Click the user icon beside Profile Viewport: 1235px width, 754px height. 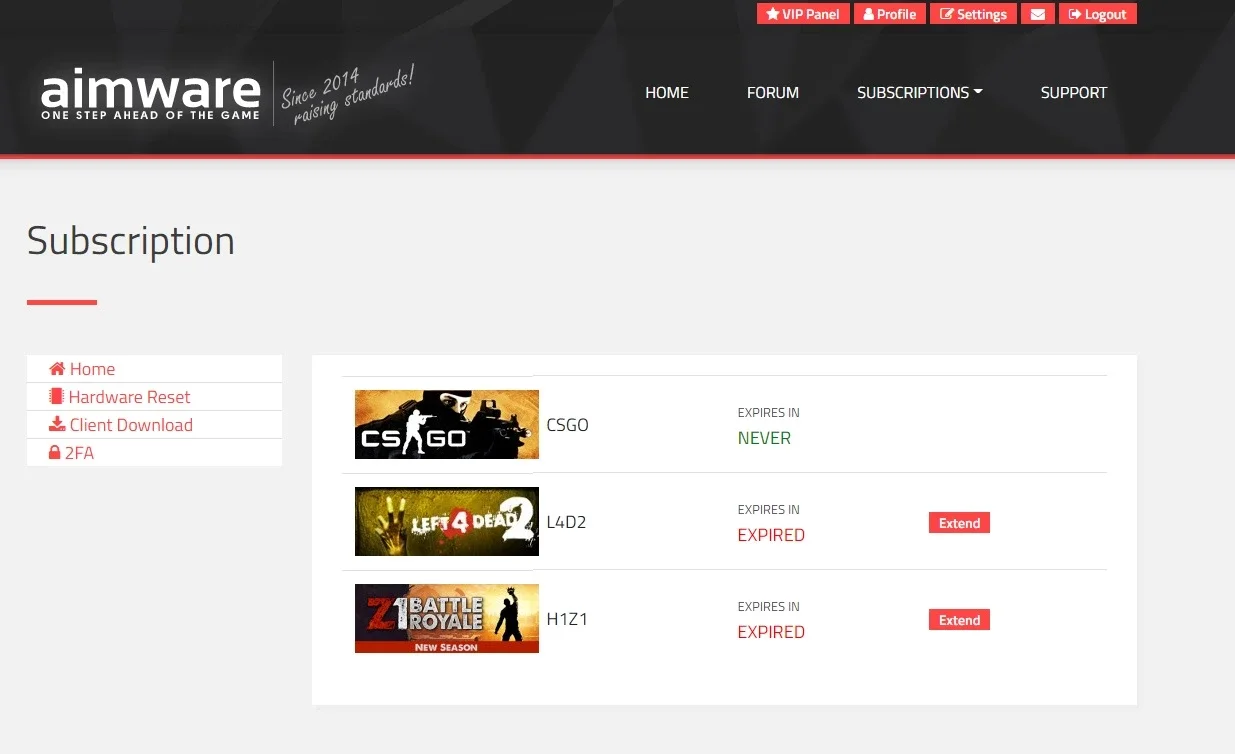tap(869, 14)
